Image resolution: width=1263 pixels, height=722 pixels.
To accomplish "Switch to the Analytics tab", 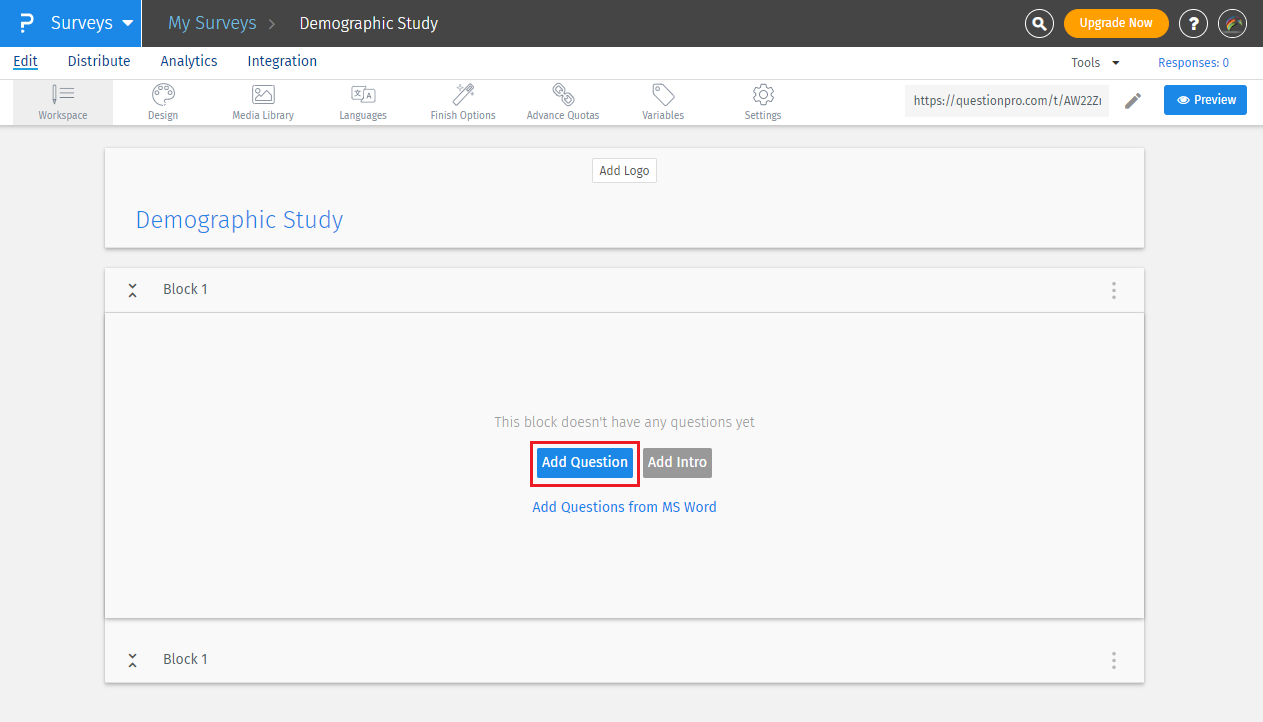I will [189, 61].
